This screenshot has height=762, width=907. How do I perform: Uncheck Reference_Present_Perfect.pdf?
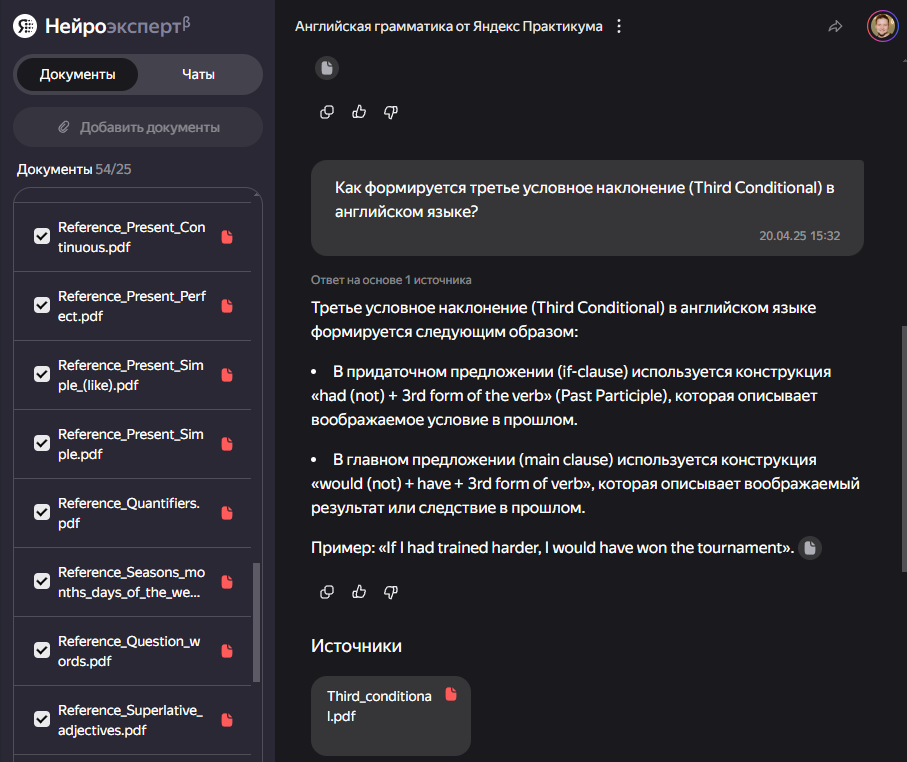pos(42,305)
